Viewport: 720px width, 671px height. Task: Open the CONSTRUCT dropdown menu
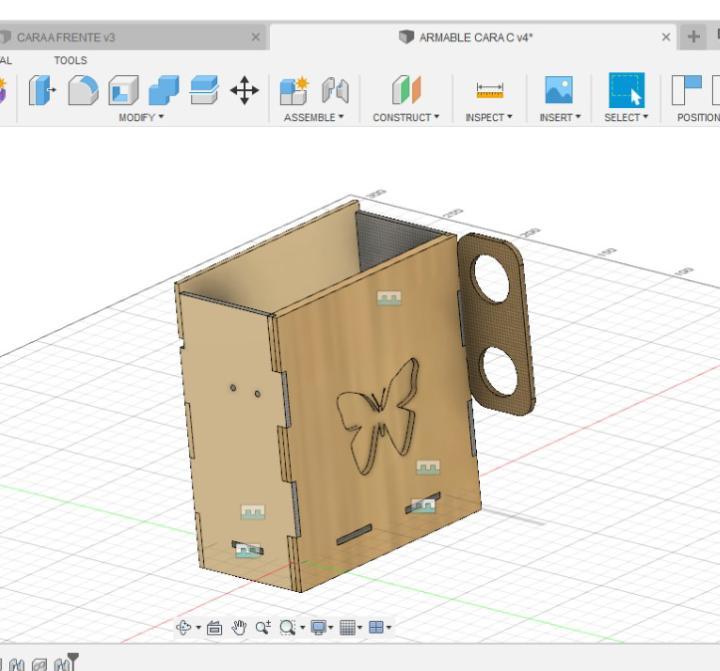pyautogui.click(x=406, y=118)
